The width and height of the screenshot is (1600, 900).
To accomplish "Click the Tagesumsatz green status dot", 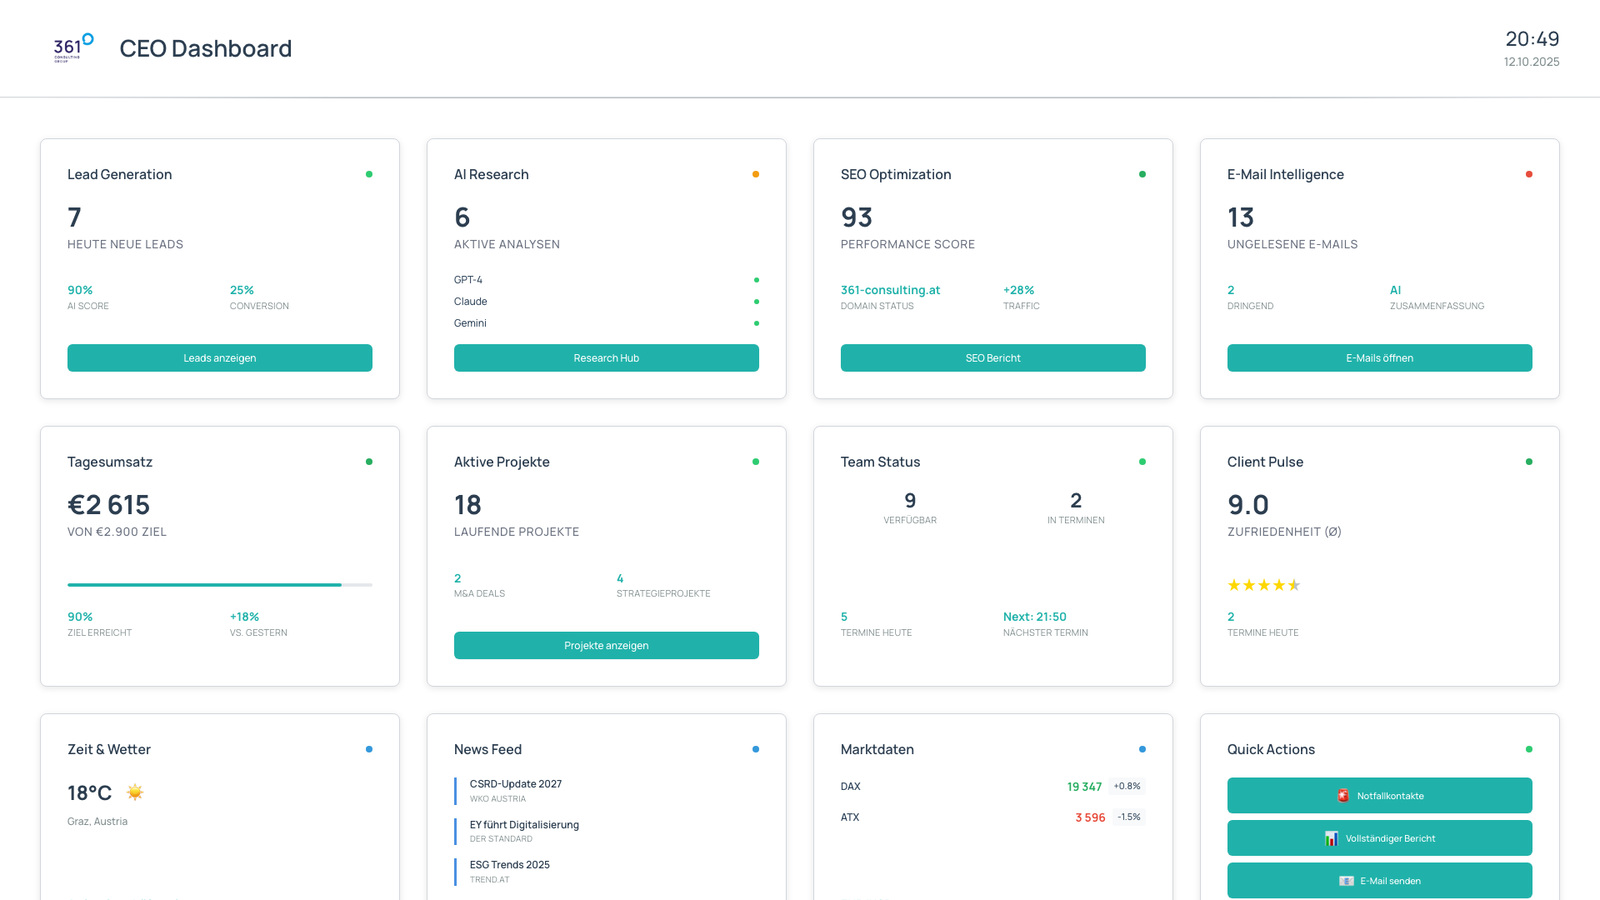I will click(x=369, y=462).
